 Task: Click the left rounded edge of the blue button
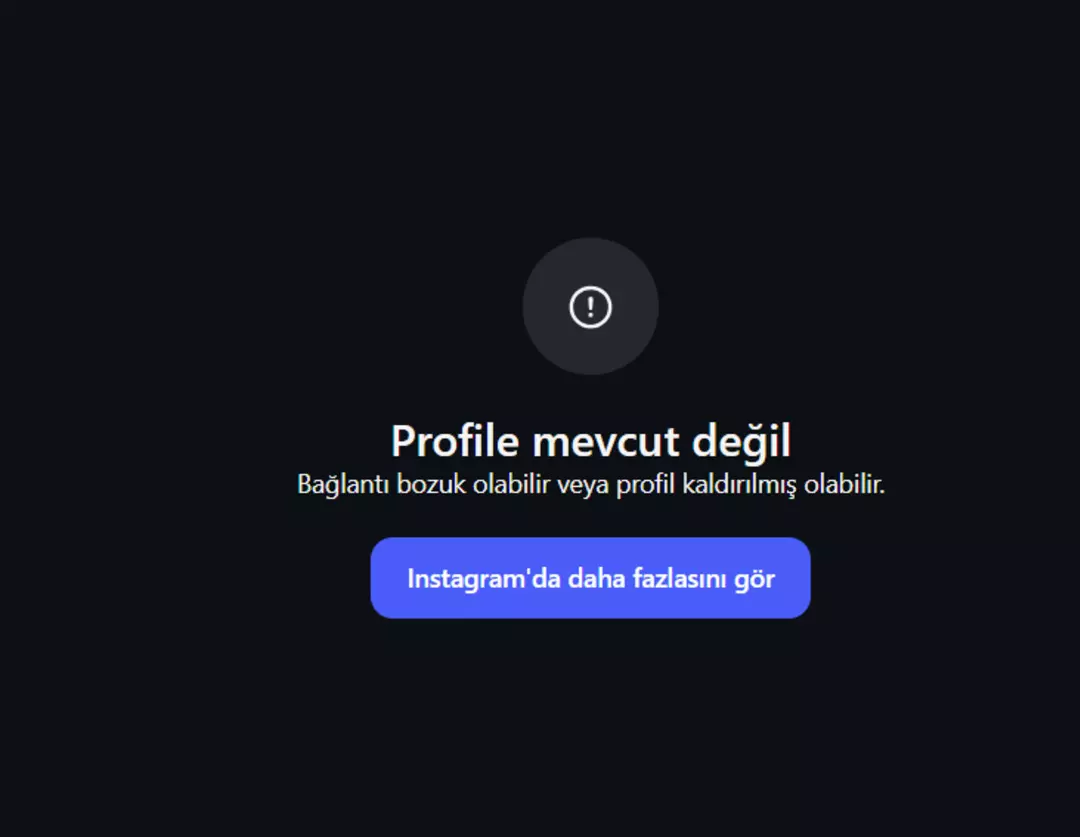pos(377,578)
